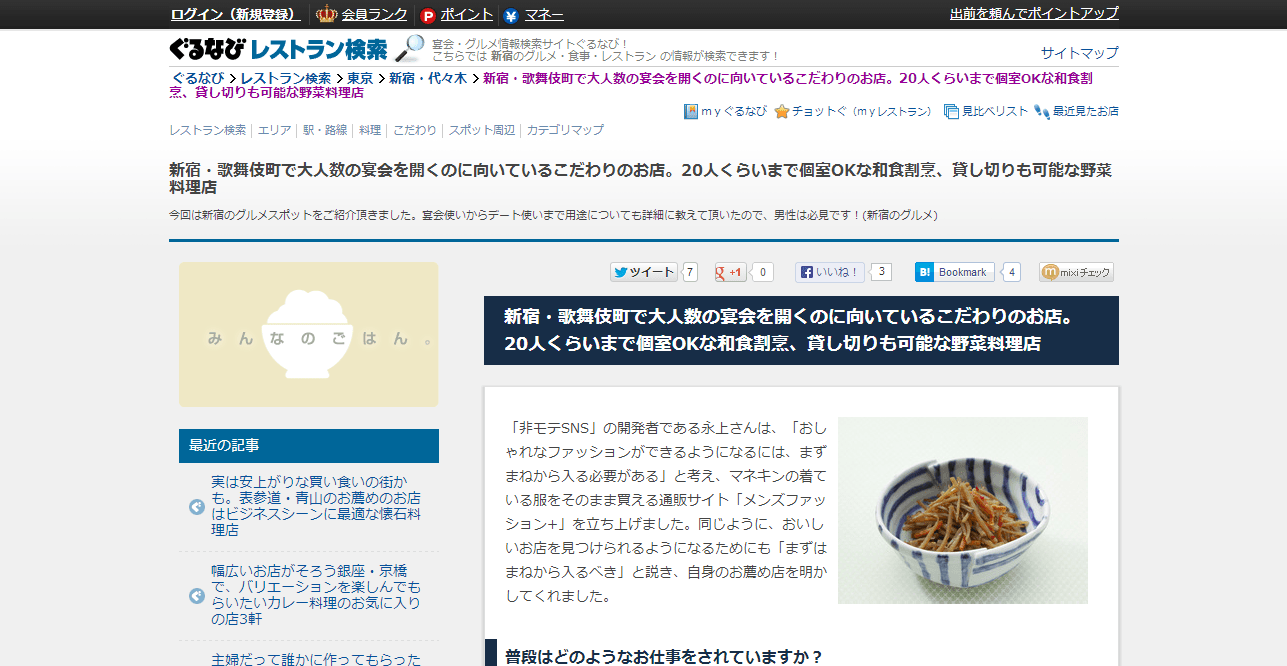Click the みんなのごはん rice bowl banner
The image size is (1287, 666).
308,333
